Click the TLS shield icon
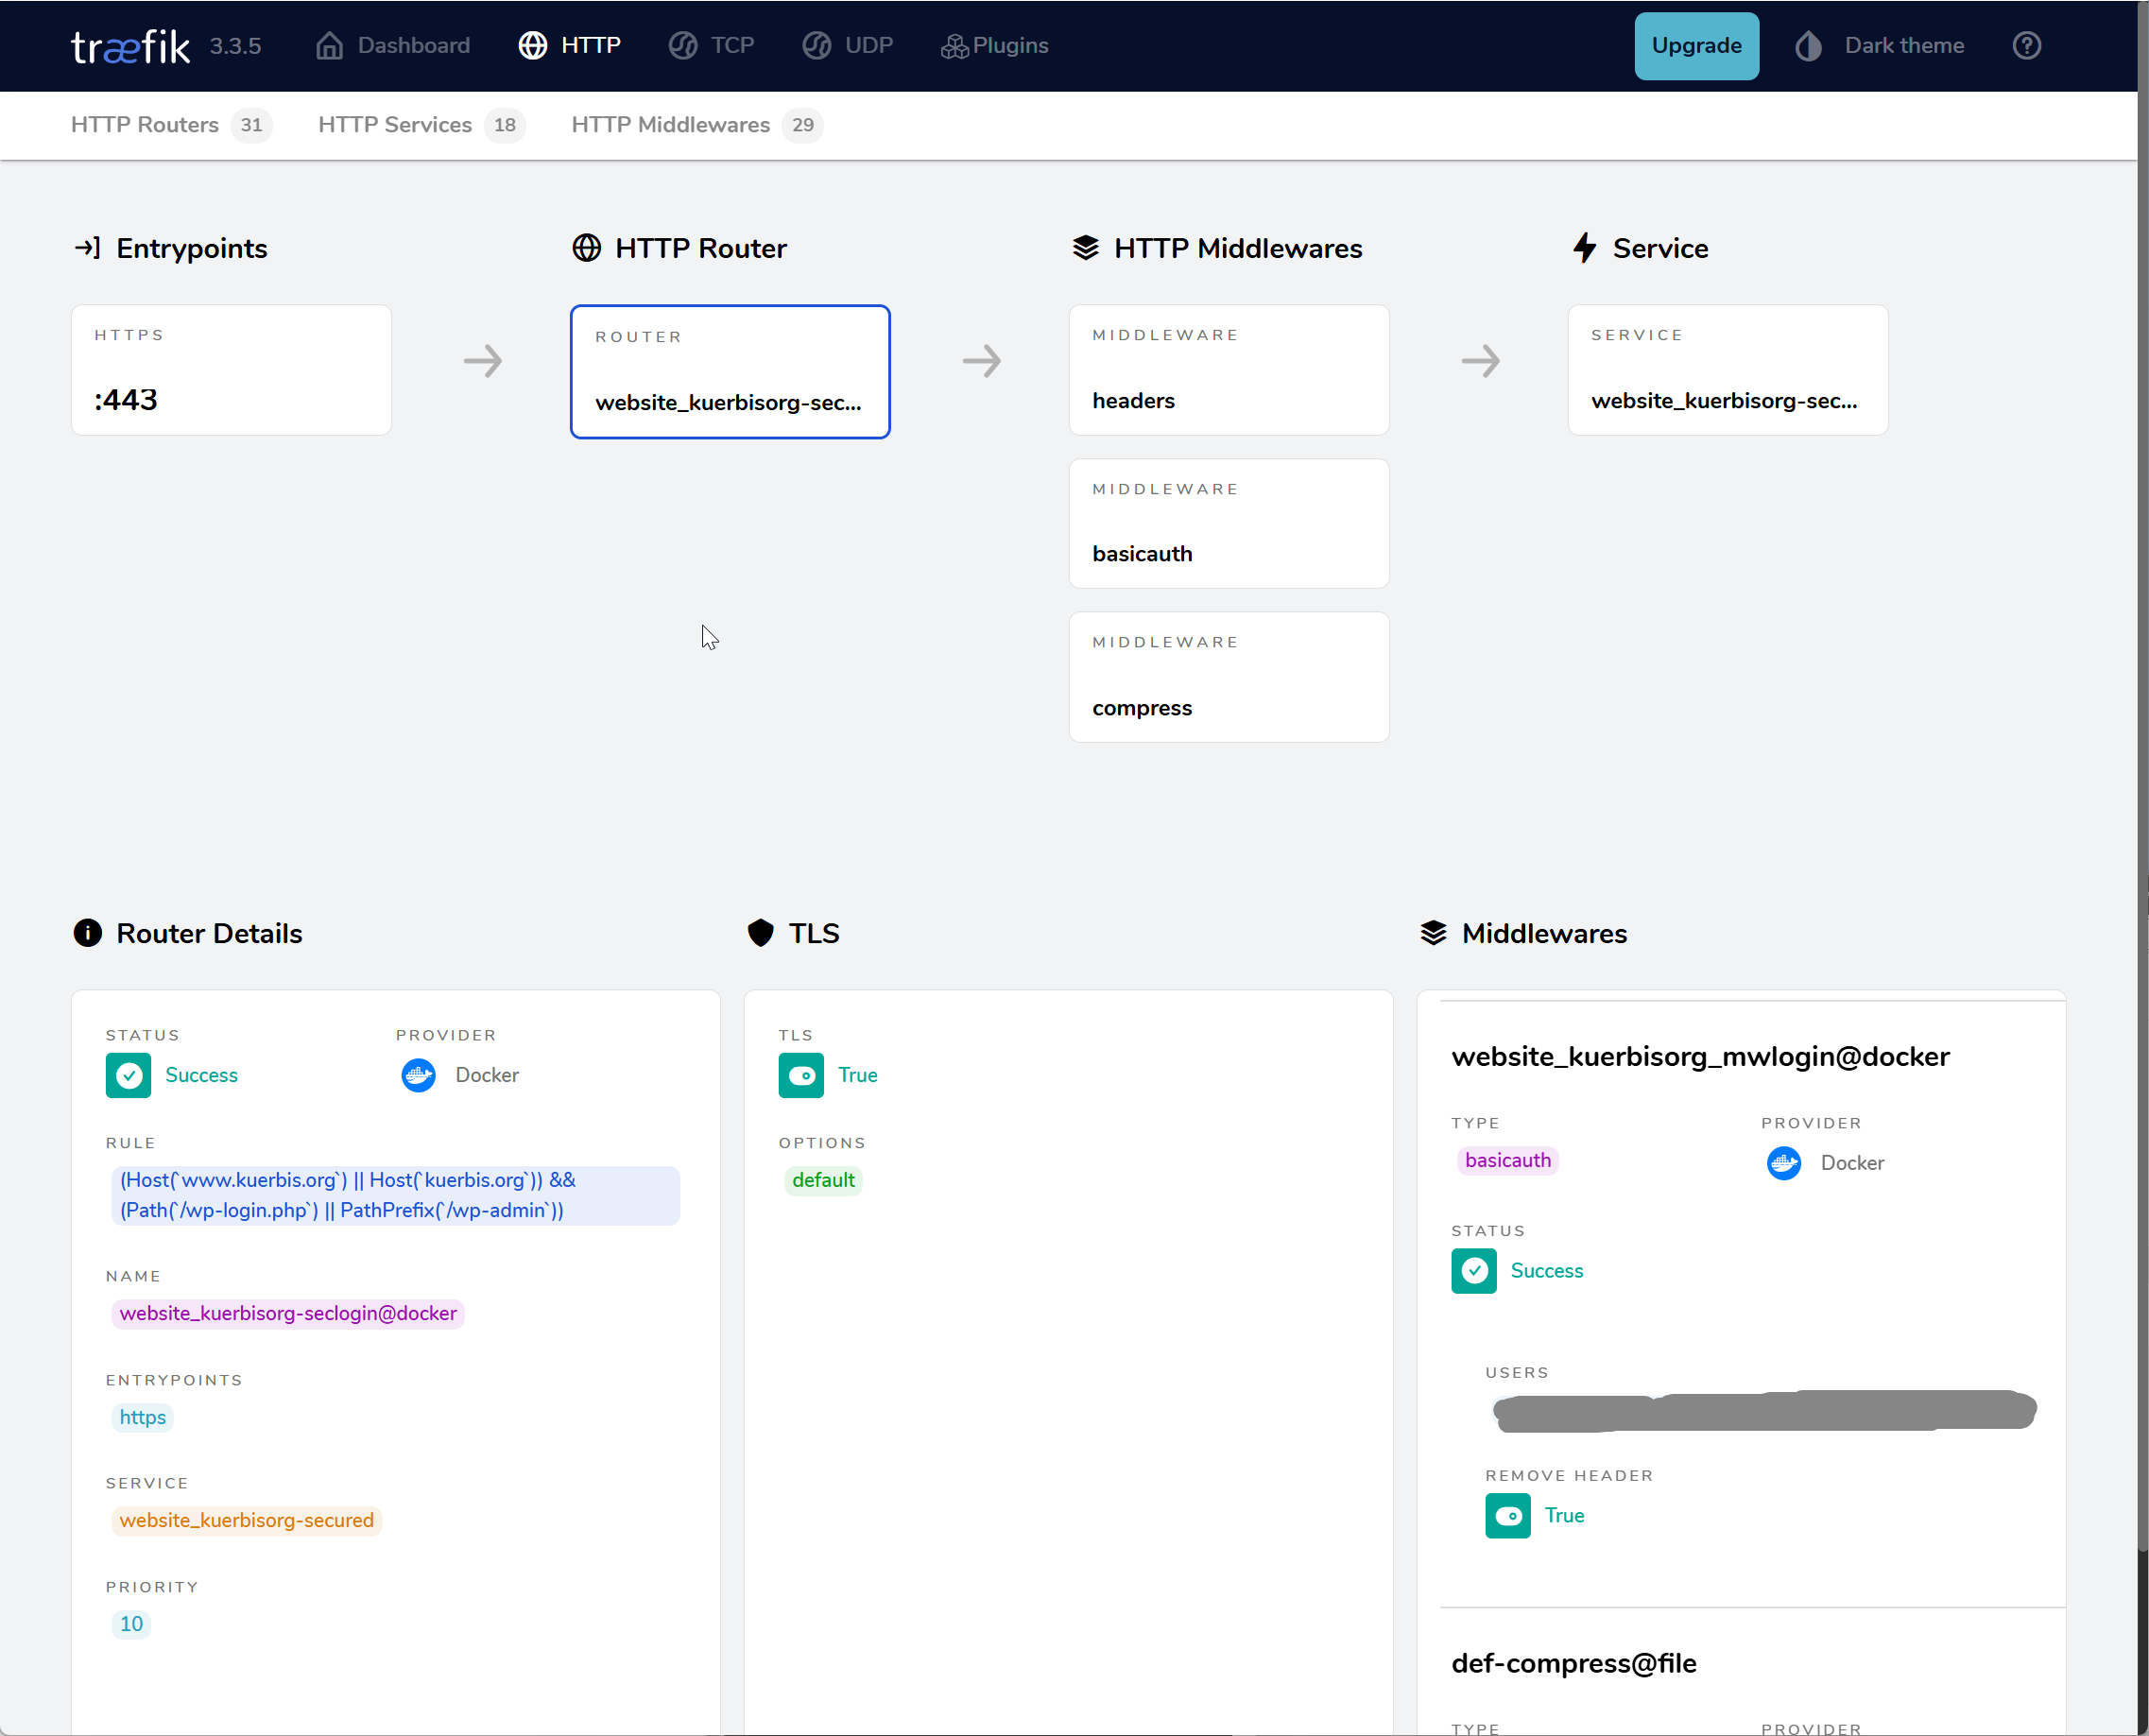2149x1736 pixels. point(761,933)
